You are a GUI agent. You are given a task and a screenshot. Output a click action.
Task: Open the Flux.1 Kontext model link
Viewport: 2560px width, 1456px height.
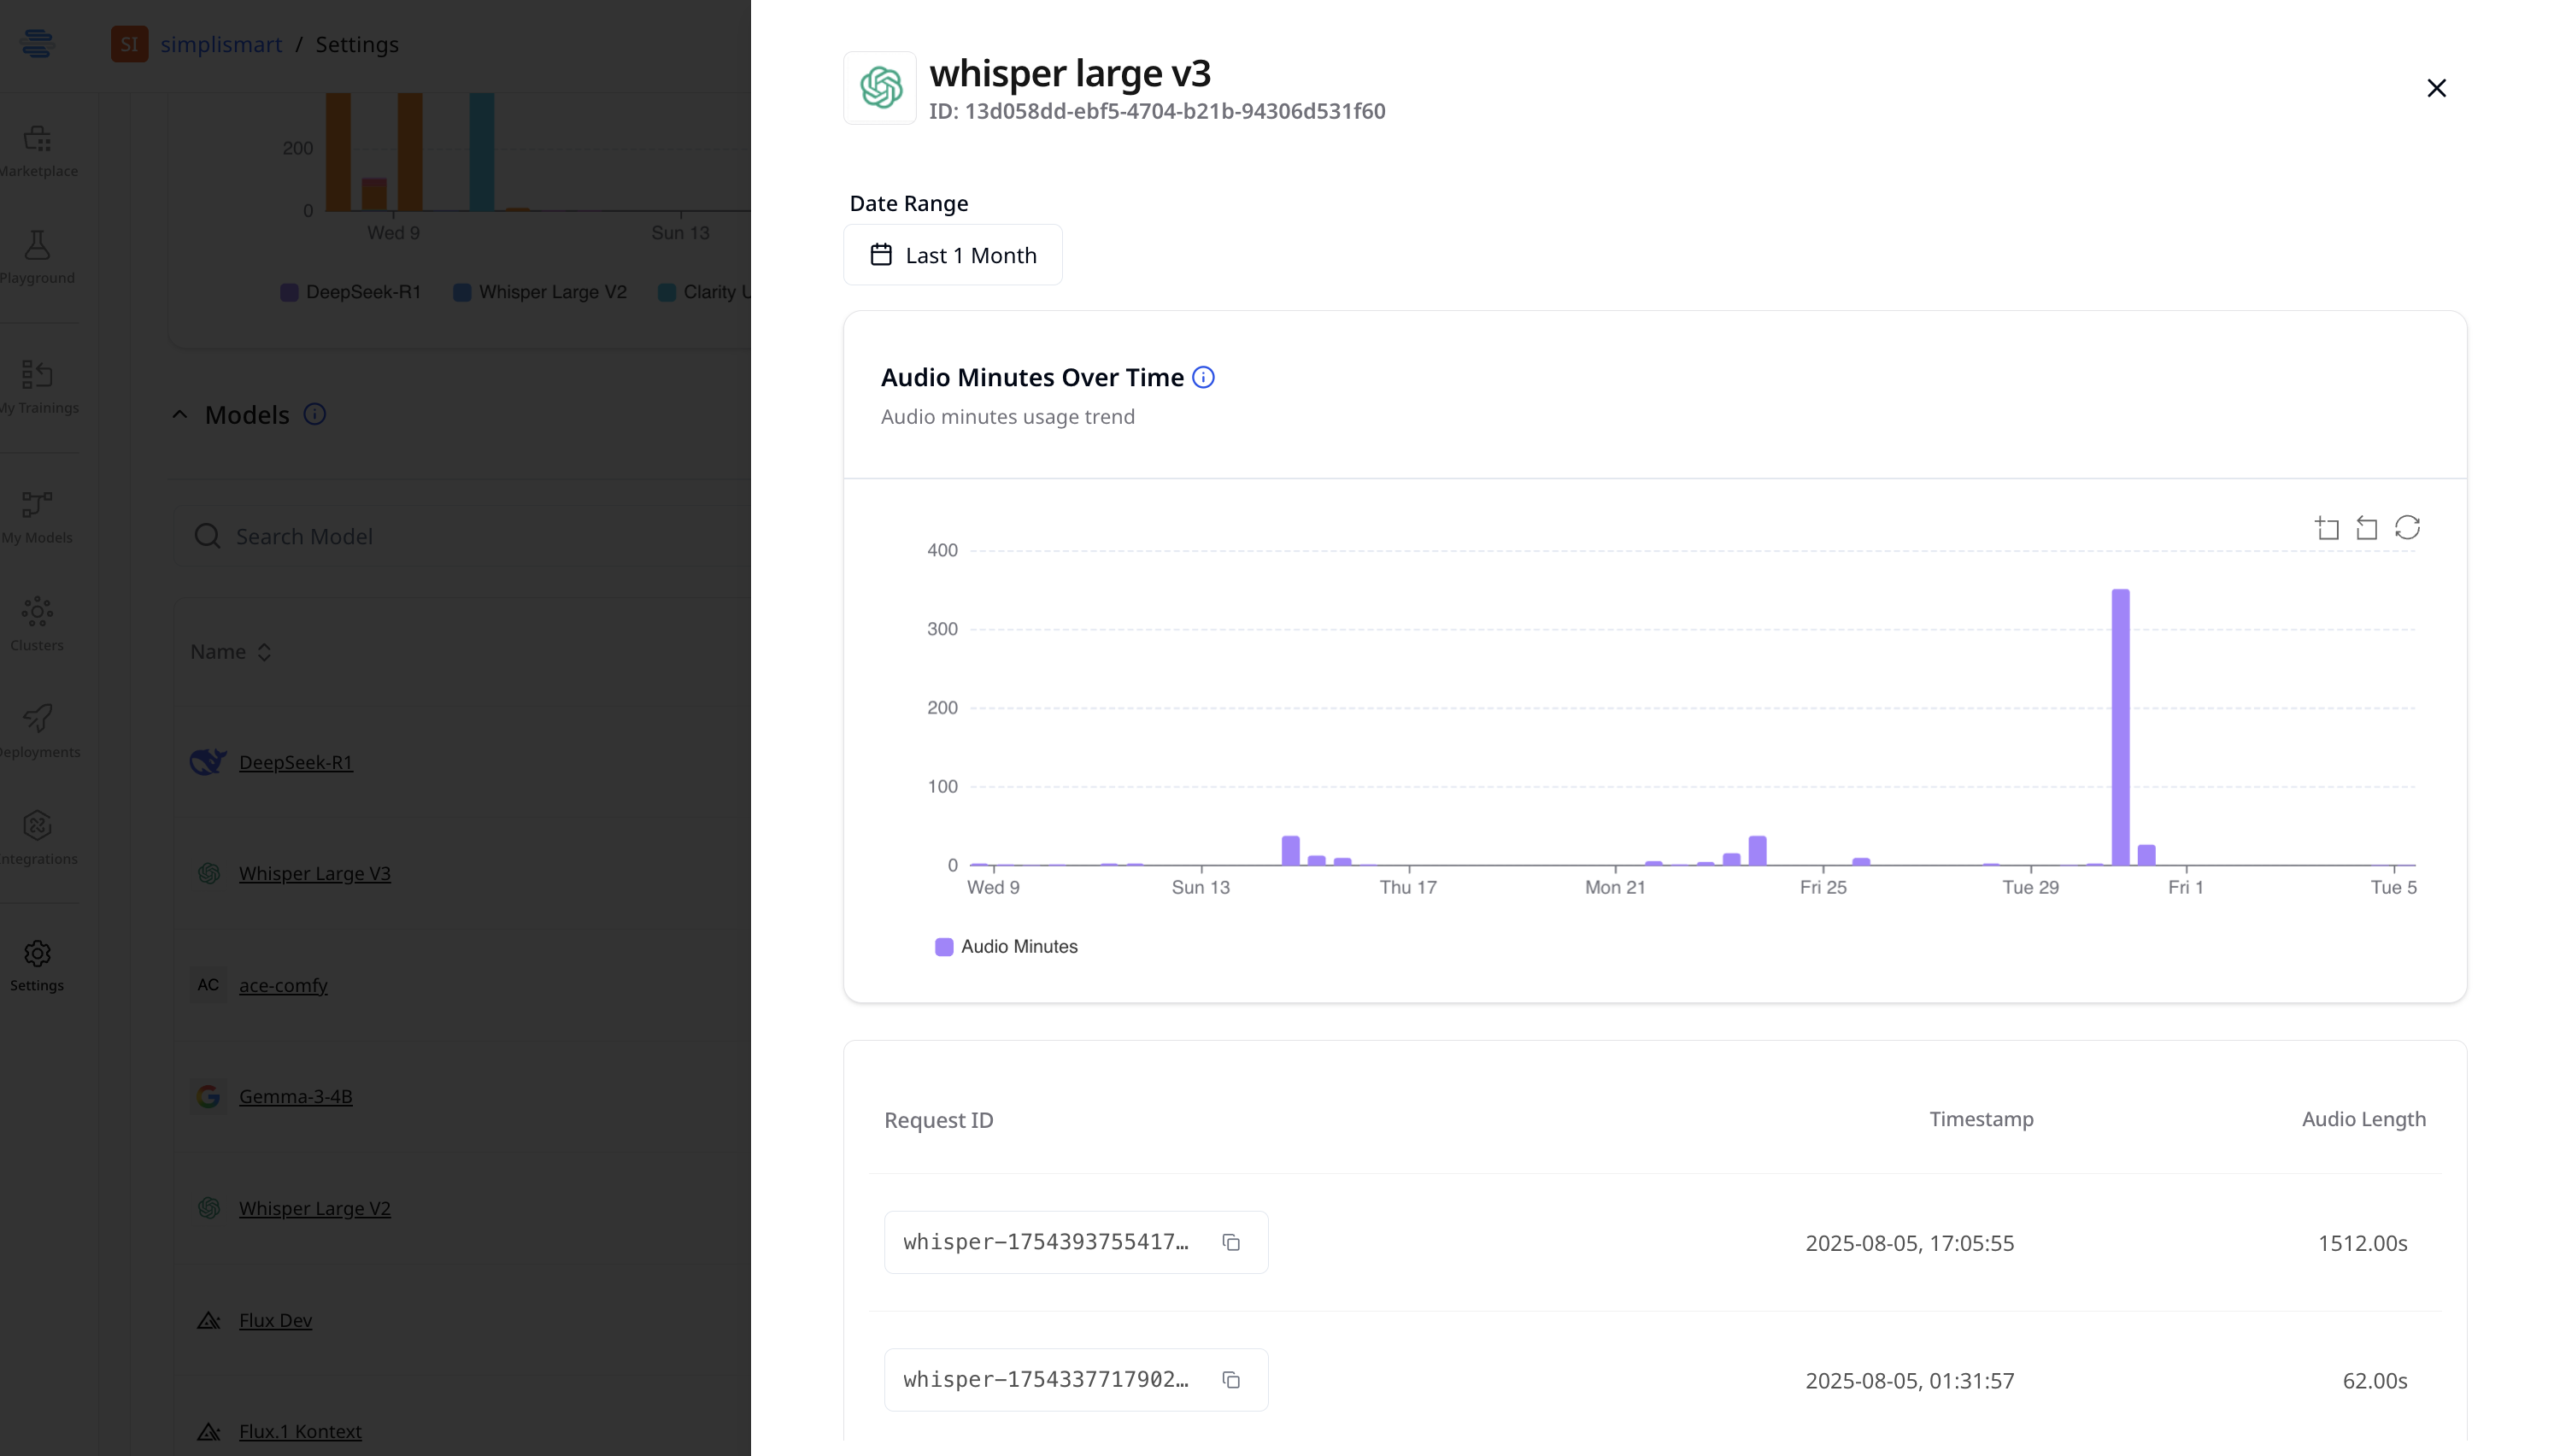coord(300,1431)
